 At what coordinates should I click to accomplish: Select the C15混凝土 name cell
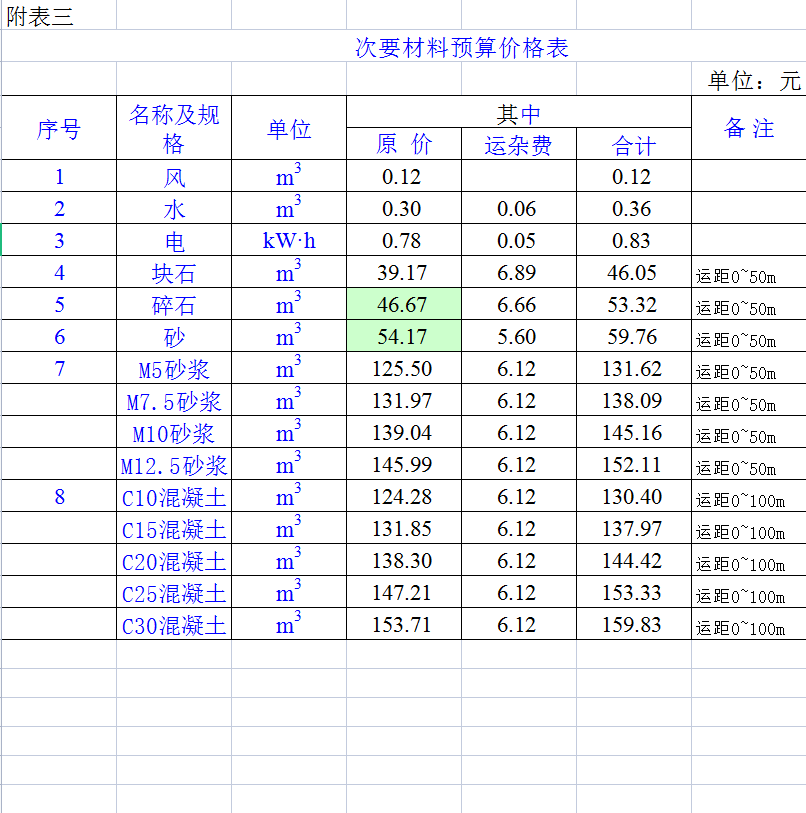[x=174, y=528]
